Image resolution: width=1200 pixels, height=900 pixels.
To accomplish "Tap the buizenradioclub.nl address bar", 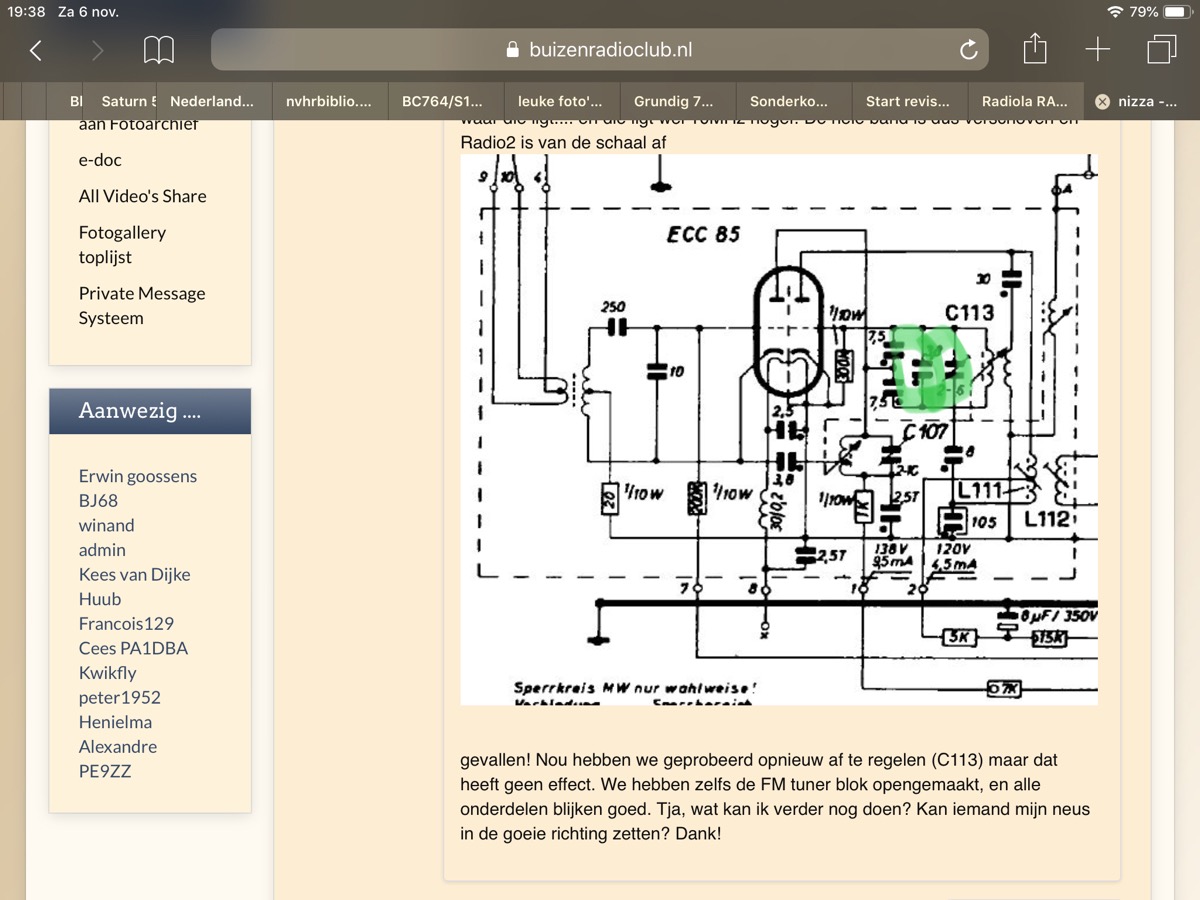I will (600, 50).
